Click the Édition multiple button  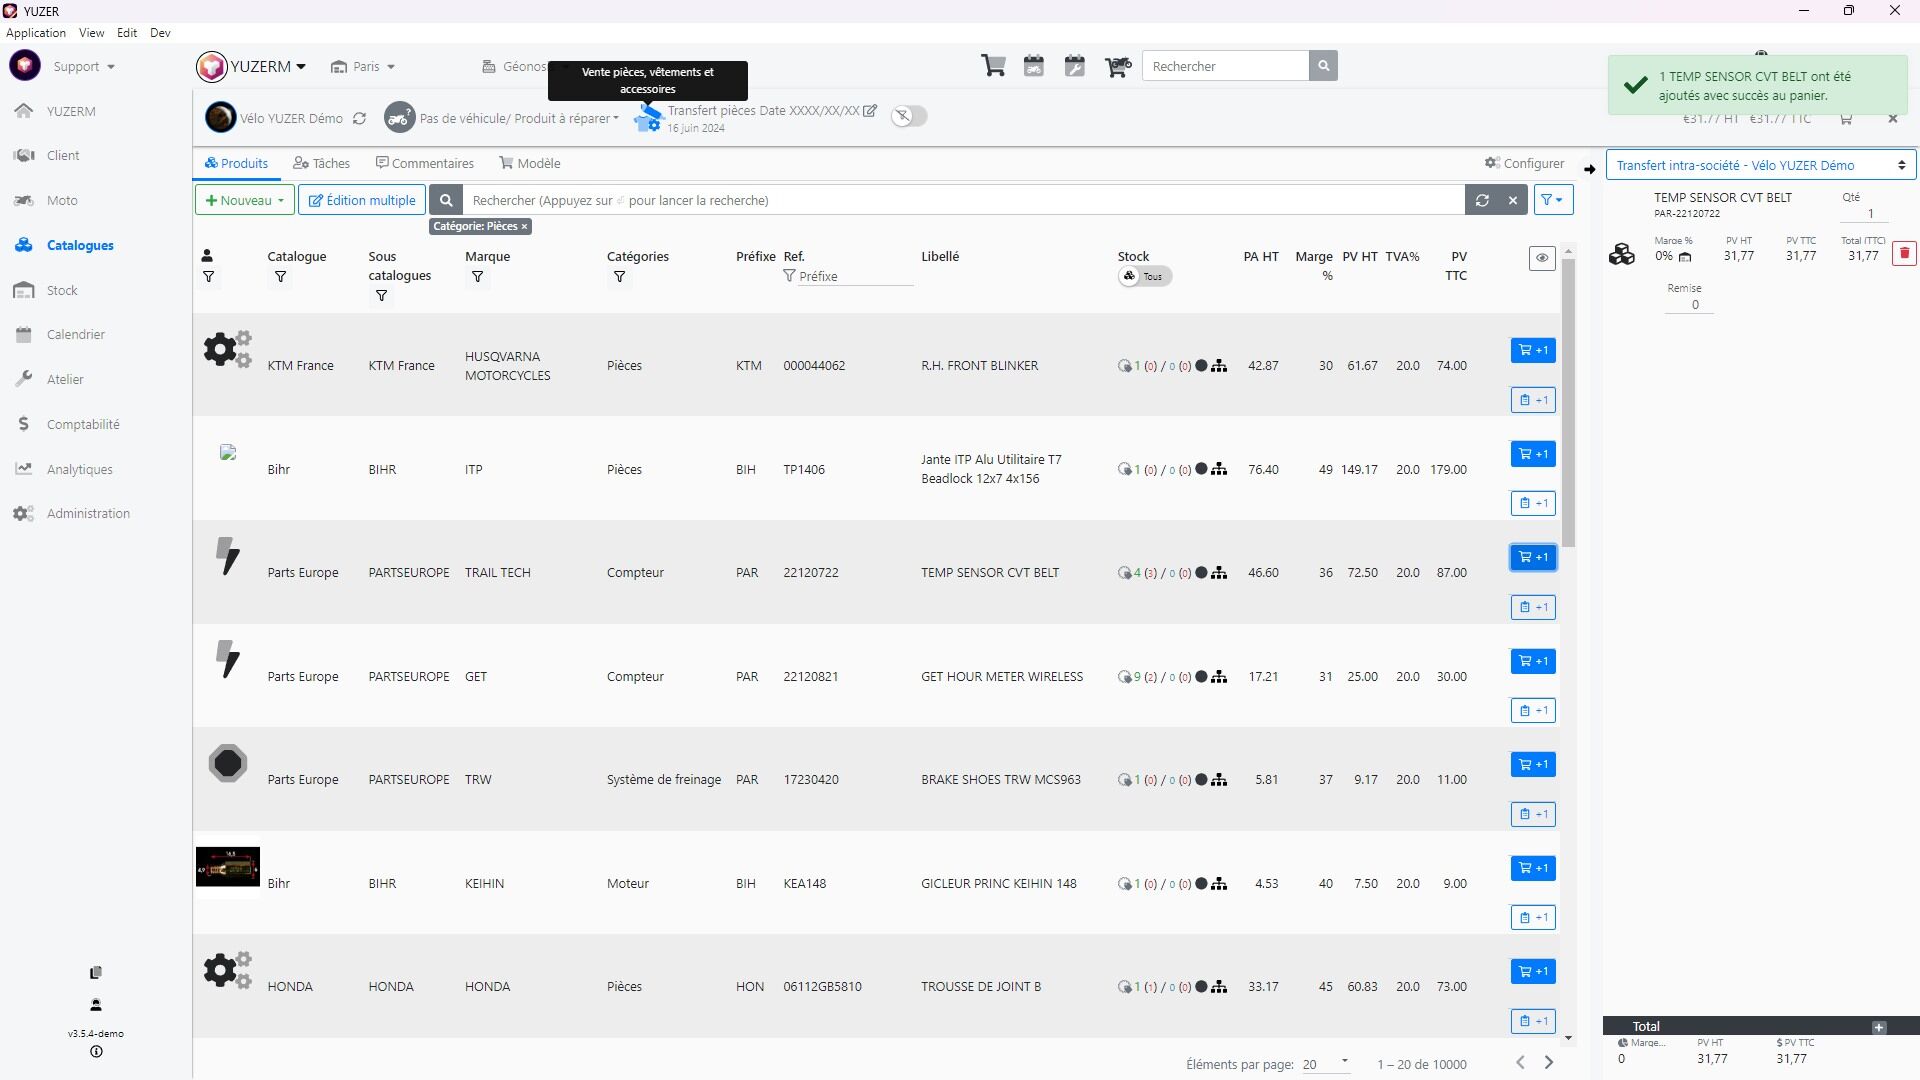[x=362, y=200]
